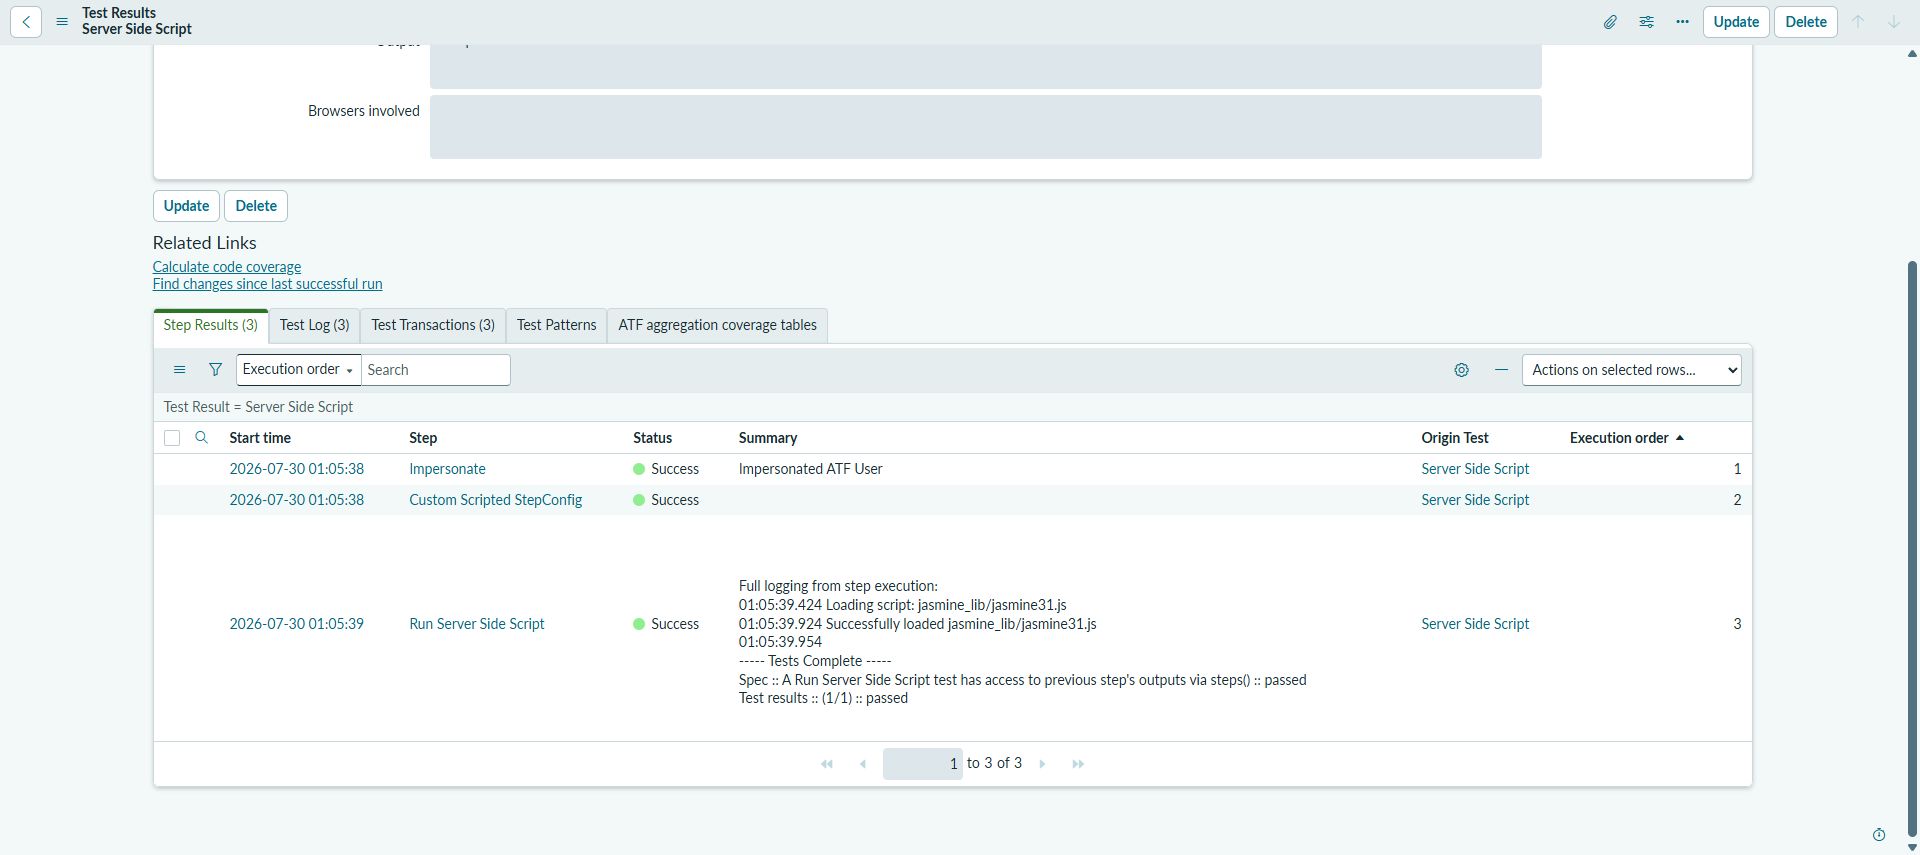Switch to the Step Results tab
The height and width of the screenshot is (855, 1920).
coord(211,325)
